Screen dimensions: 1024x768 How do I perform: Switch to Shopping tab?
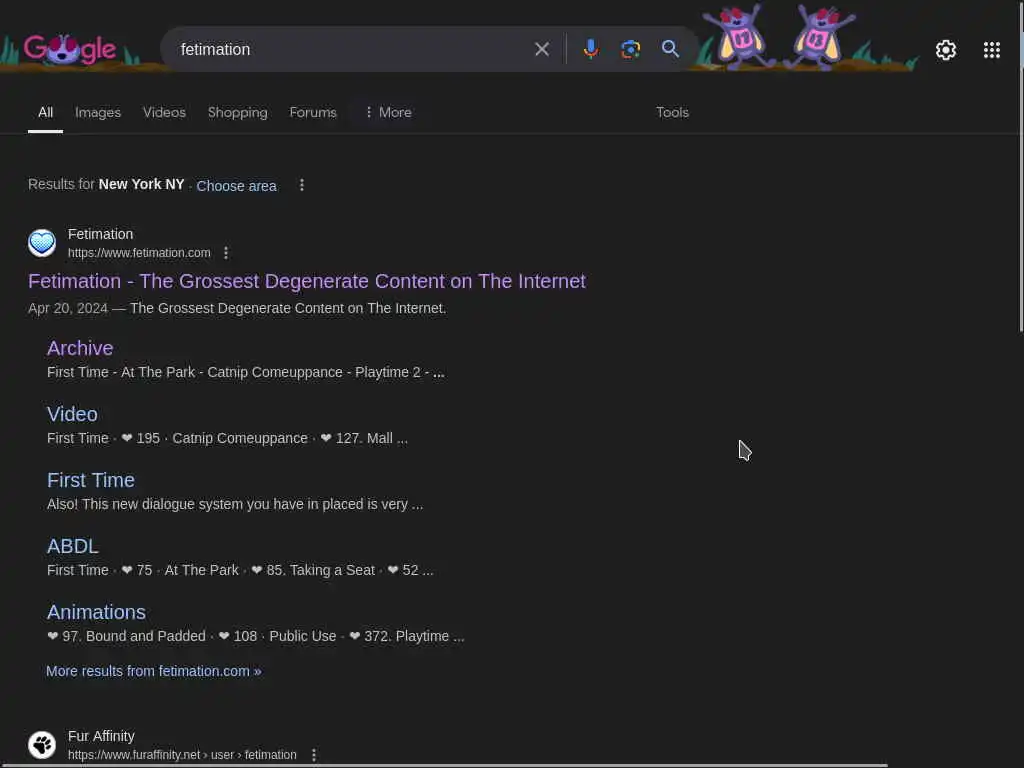[238, 112]
